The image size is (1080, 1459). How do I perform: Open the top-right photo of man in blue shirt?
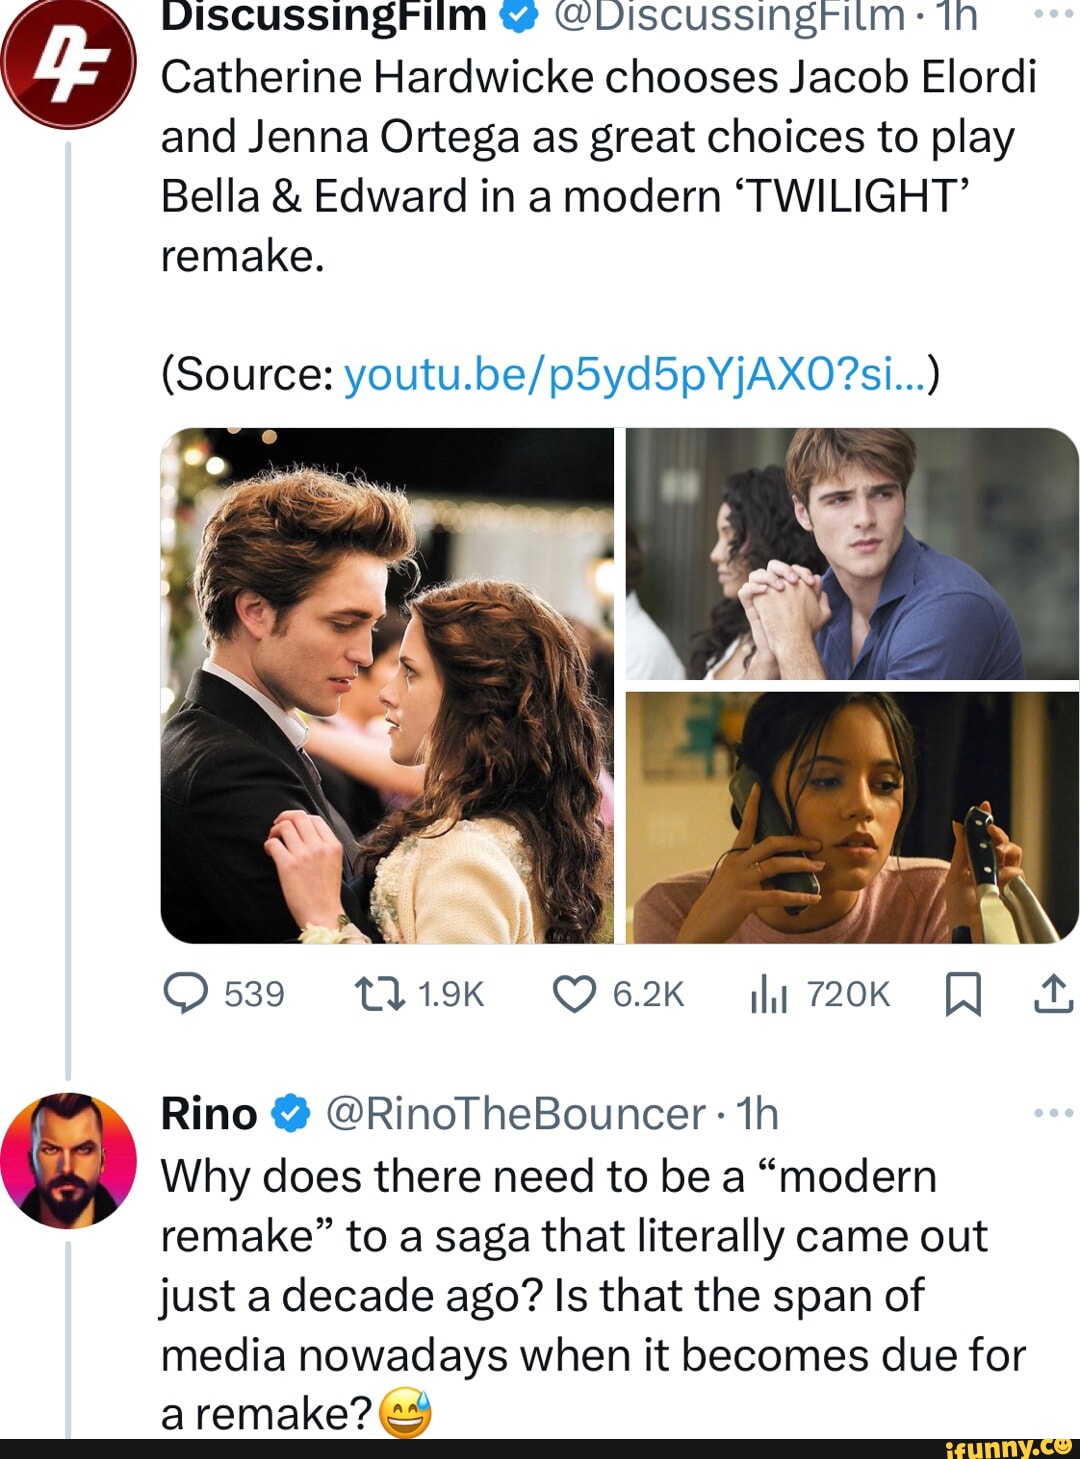(852, 554)
